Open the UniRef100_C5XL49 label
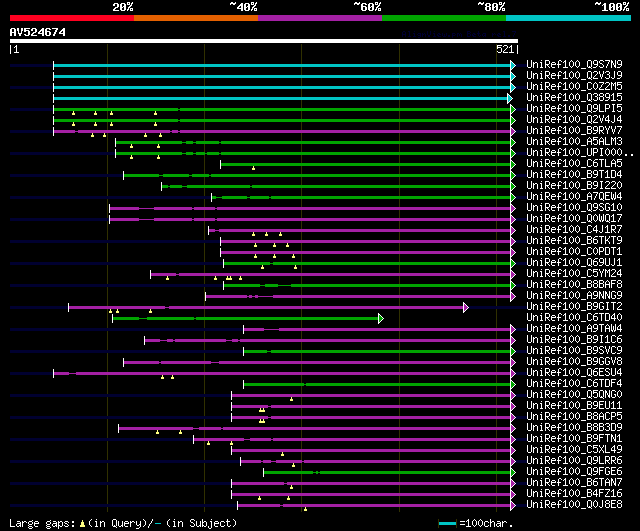Image resolution: width=640 pixels, height=531 pixels. (574, 450)
